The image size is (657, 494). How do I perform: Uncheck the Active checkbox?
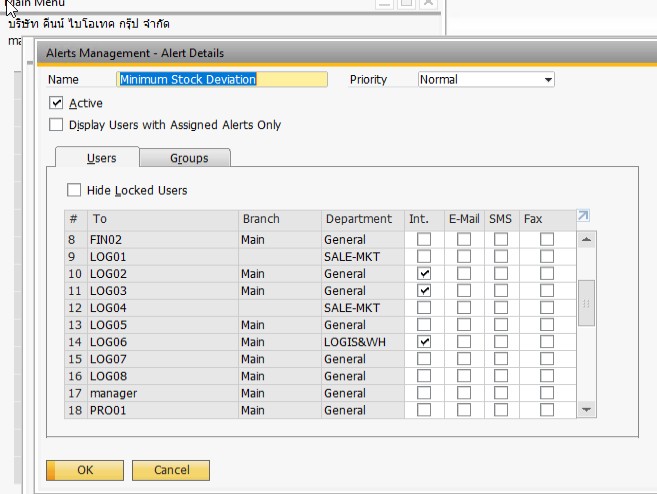56,103
